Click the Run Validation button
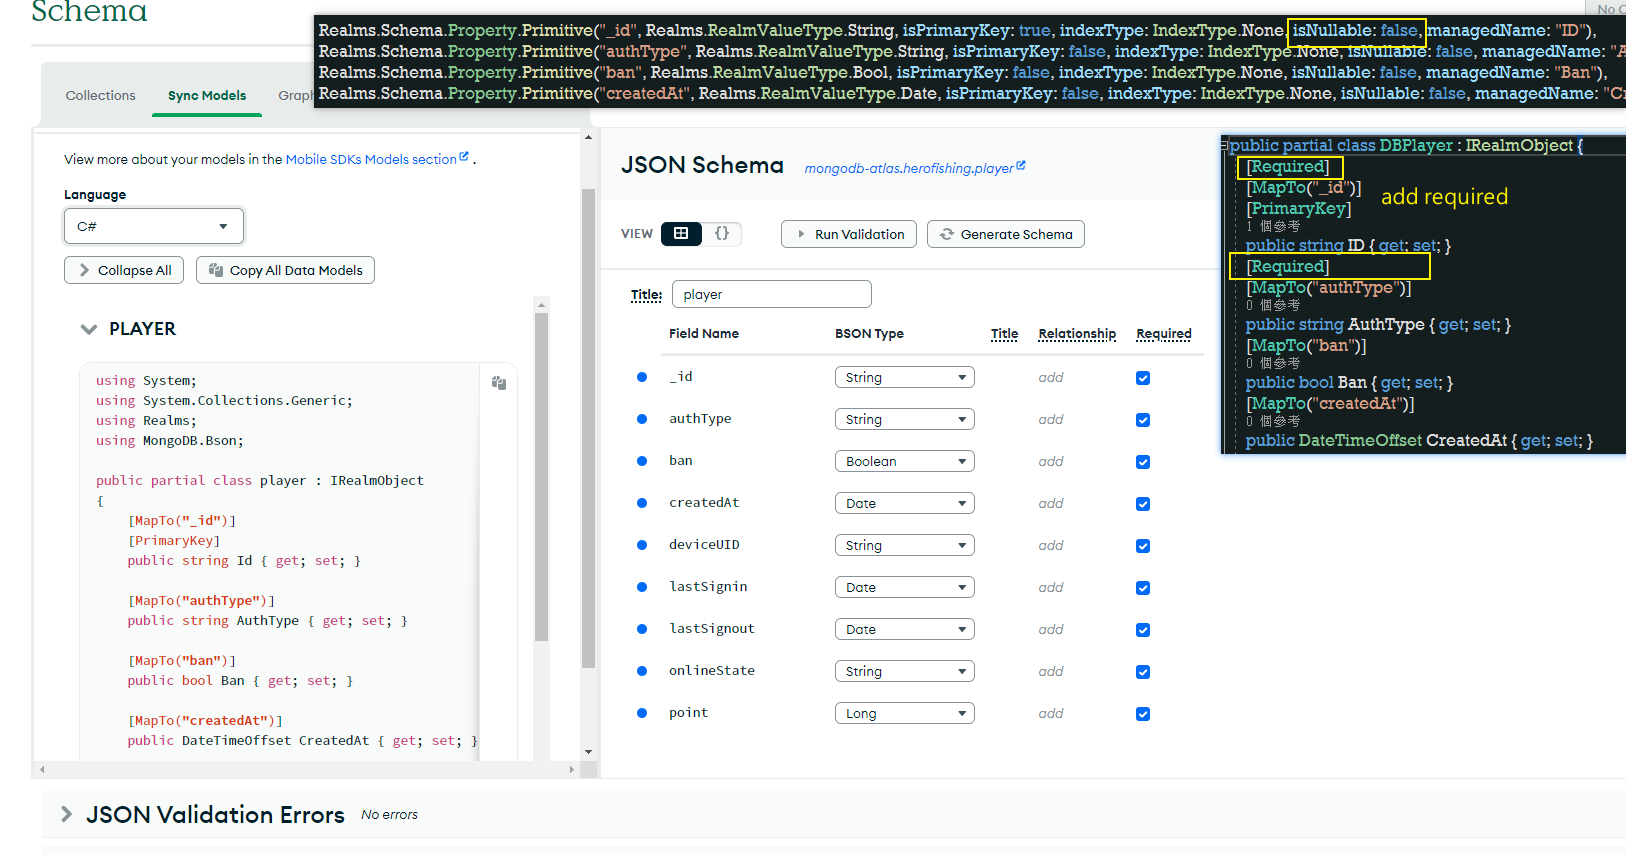 pyautogui.click(x=849, y=234)
